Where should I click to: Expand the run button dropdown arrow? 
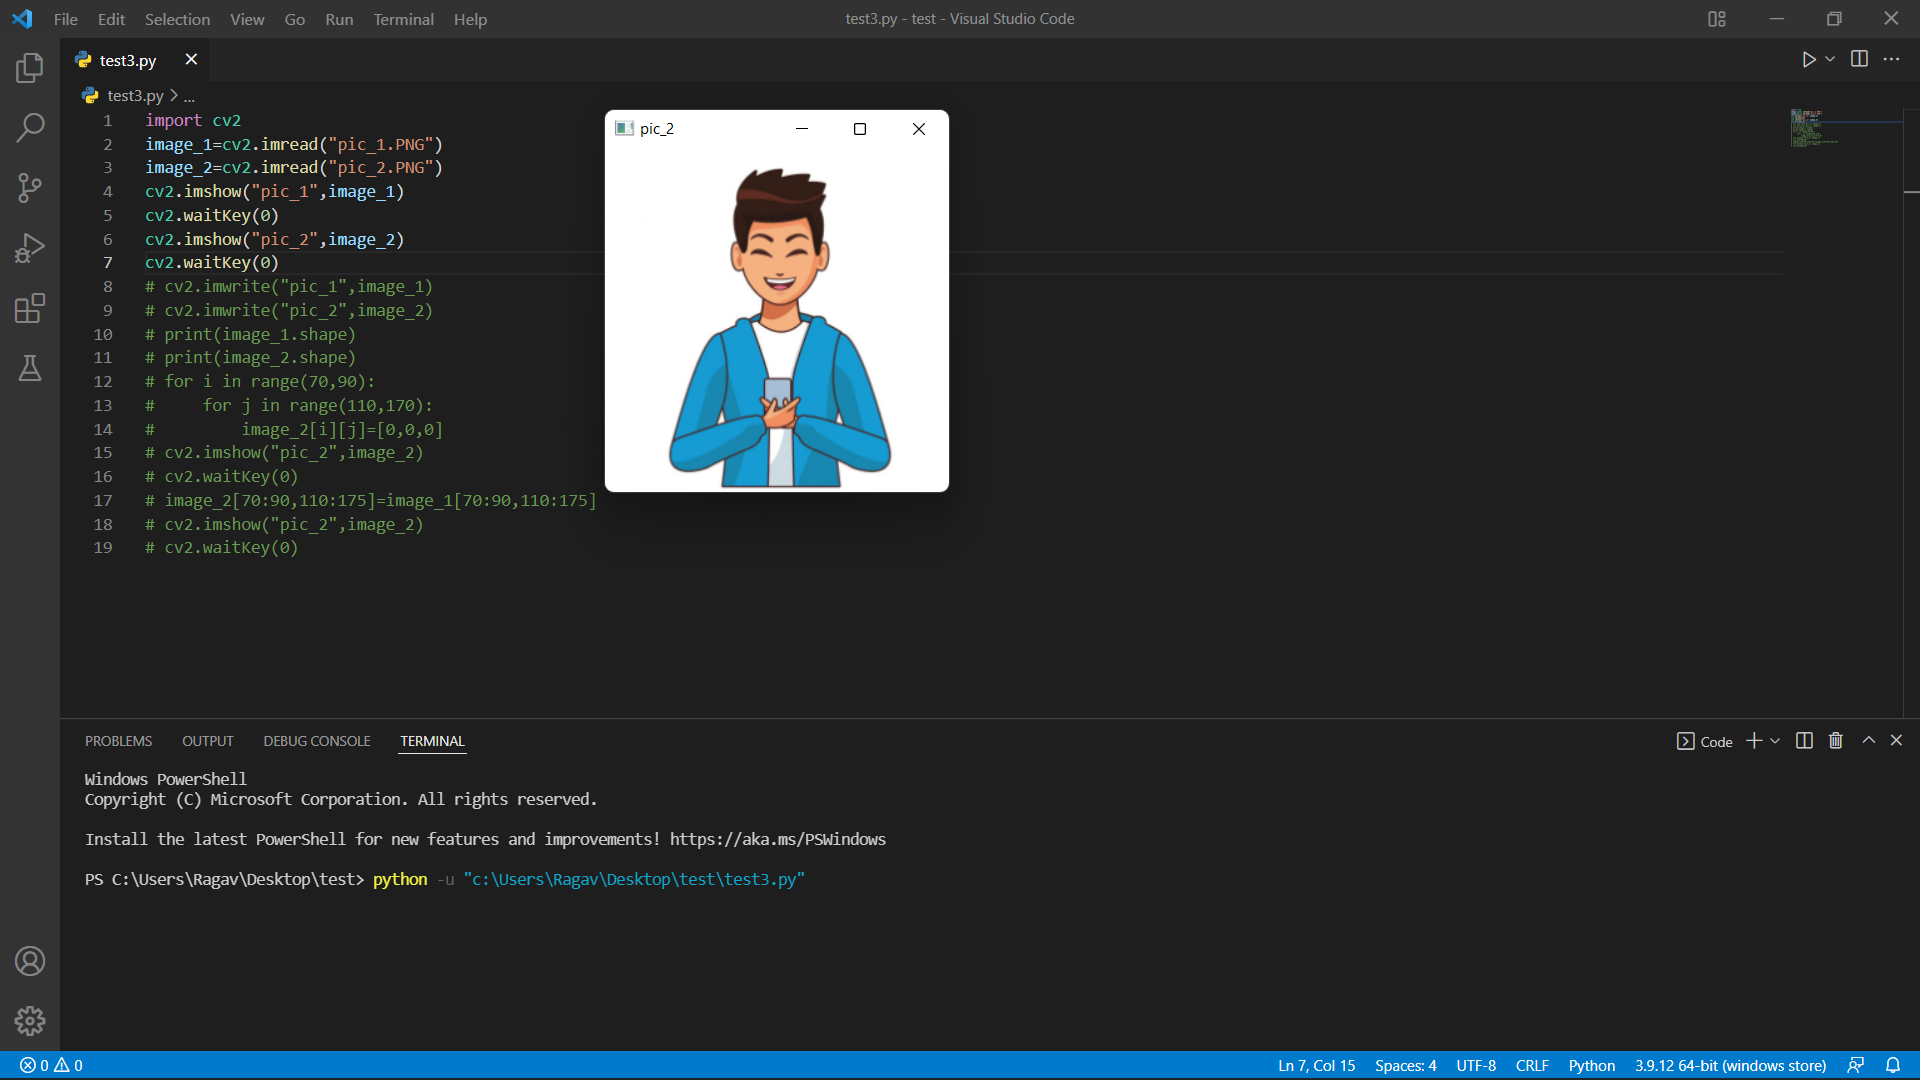click(1828, 59)
